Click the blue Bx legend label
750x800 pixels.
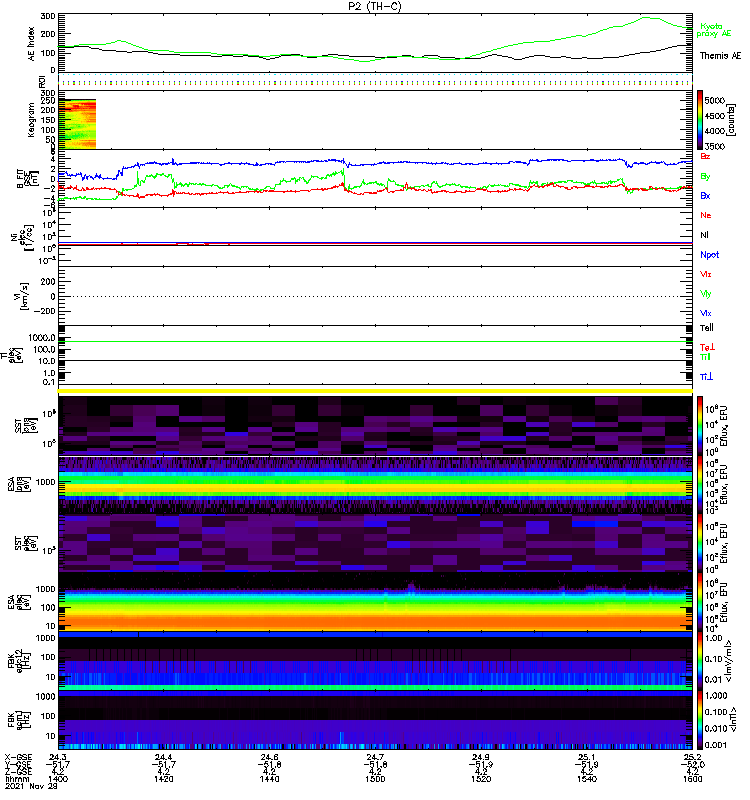(x=705, y=195)
